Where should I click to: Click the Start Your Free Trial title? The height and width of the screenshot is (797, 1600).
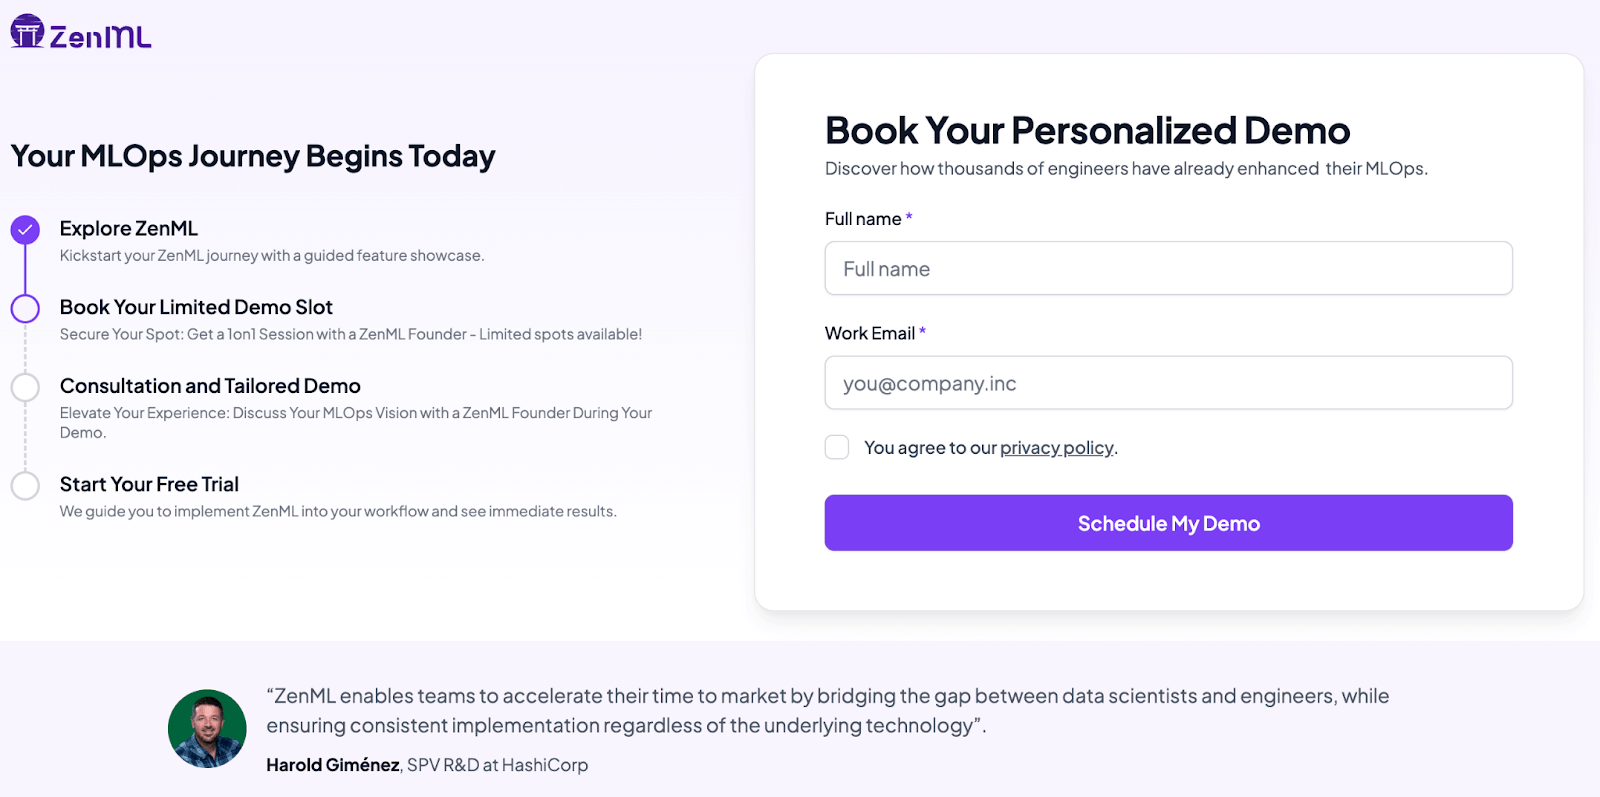(149, 485)
